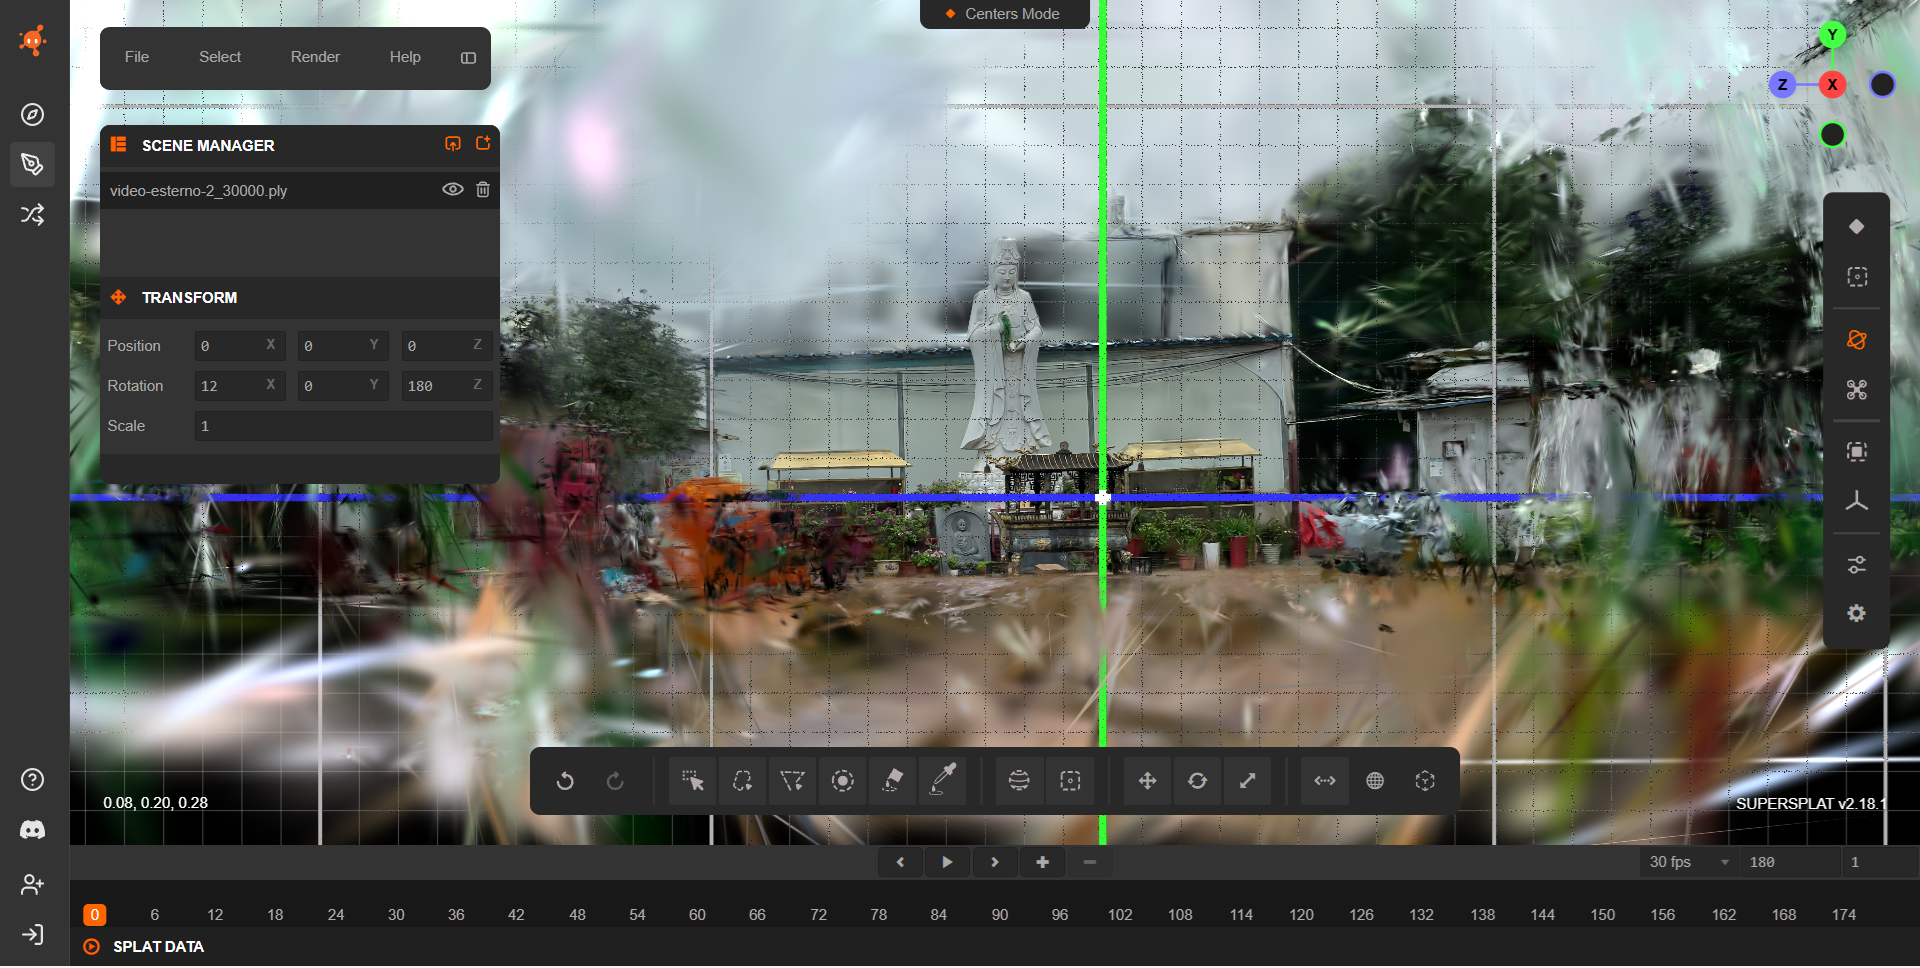This screenshot has width=1920, height=968.
Task: Open the File menu
Action: (137, 57)
